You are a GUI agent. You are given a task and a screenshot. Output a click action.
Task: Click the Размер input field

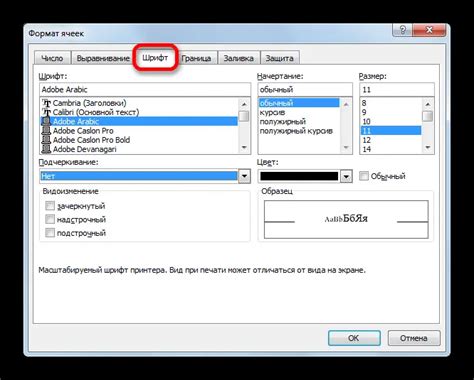(x=397, y=89)
